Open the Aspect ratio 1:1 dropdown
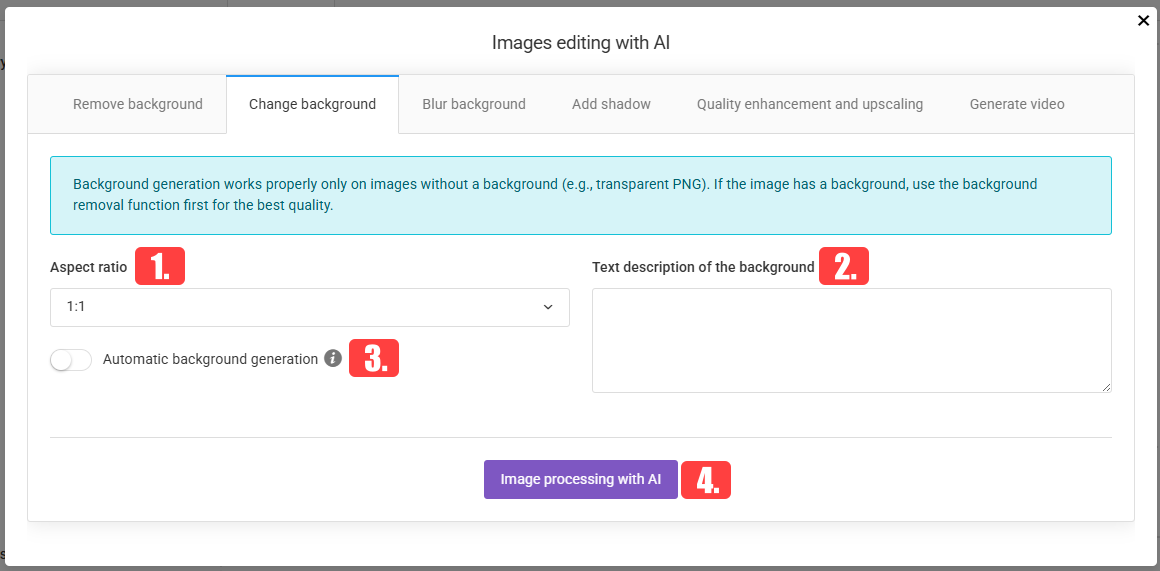Screen dimensions: 1160x571 (310, 307)
